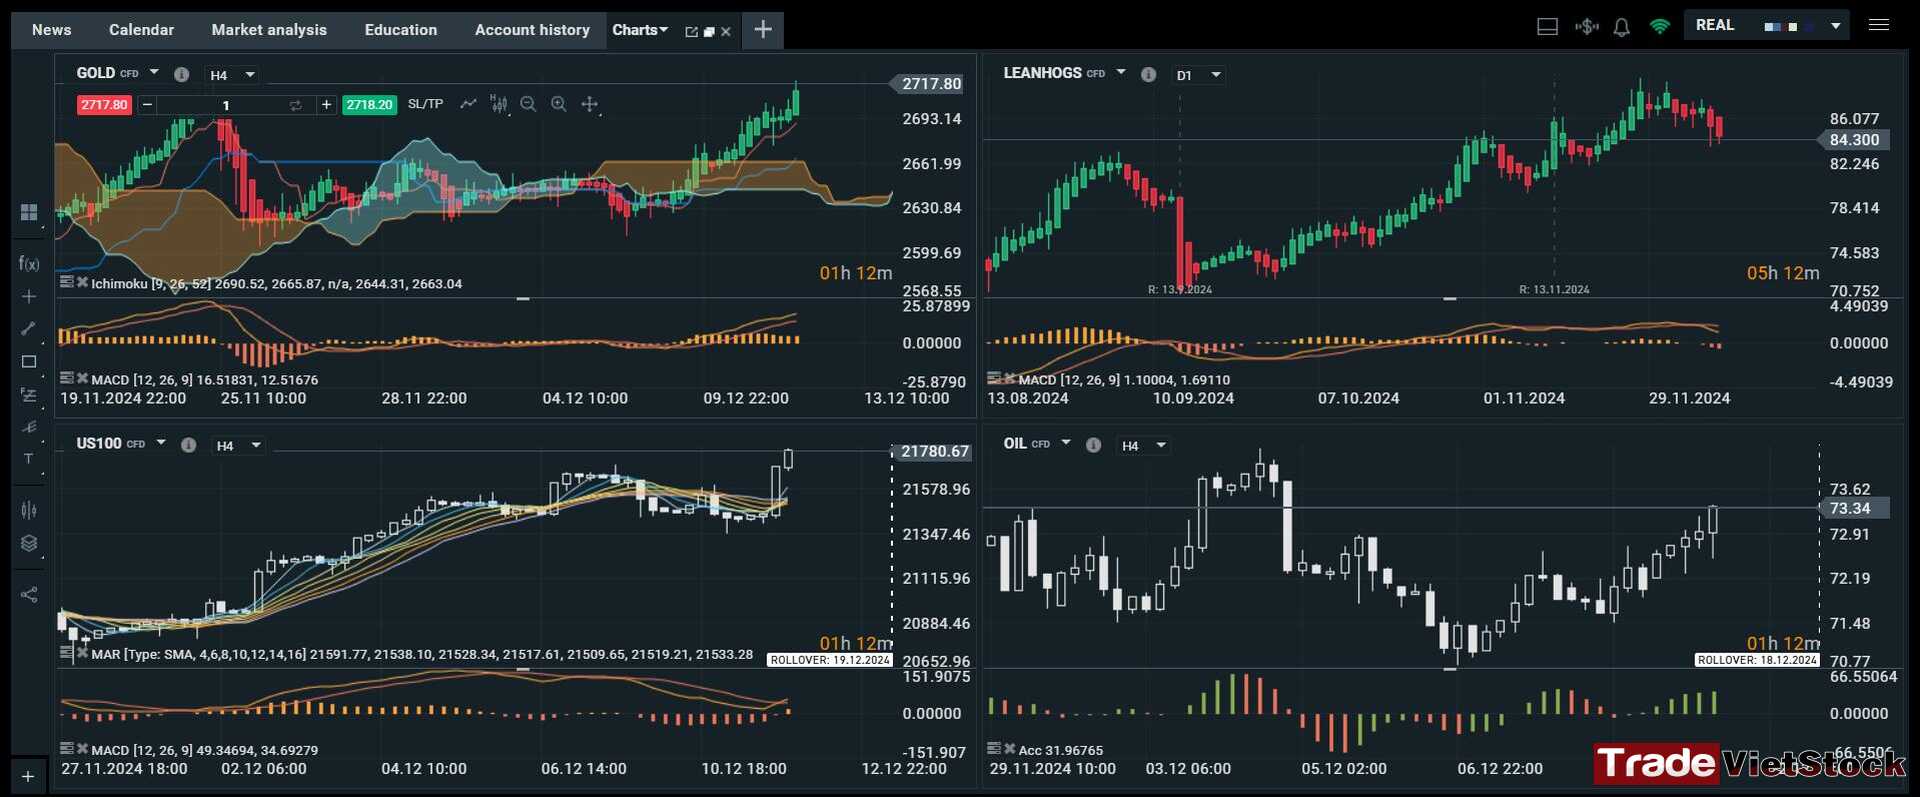Screen dimensions: 1920x797
Task: Check the green connection status icon
Action: click(x=1660, y=27)
